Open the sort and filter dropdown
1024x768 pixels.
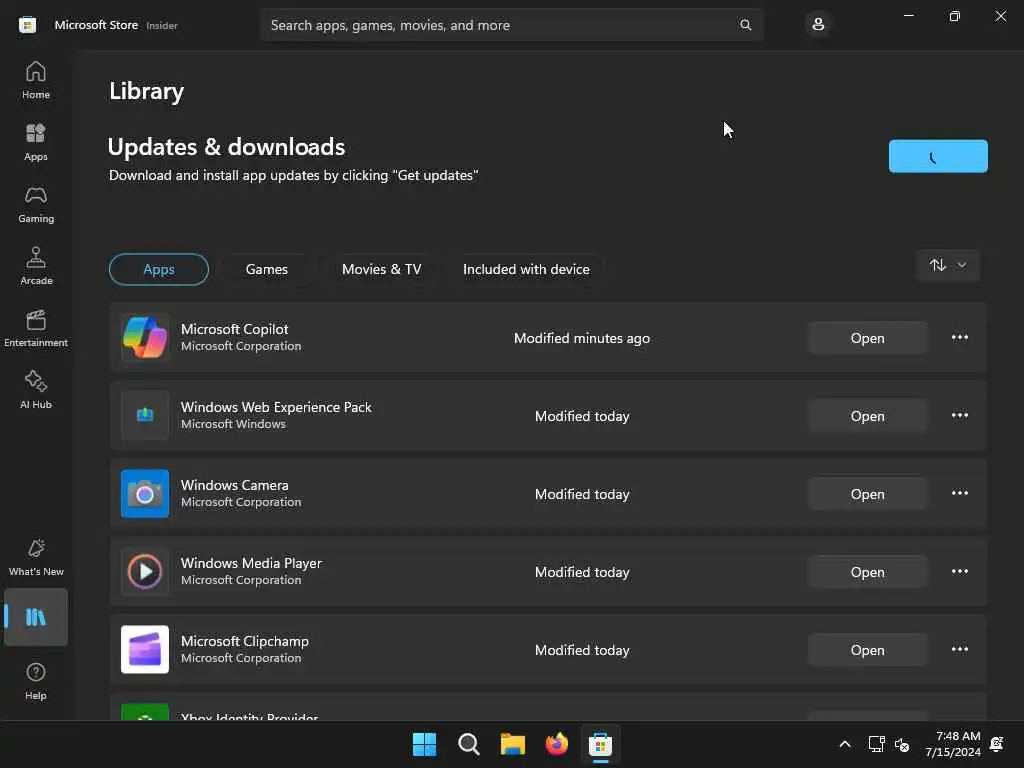pos(948,265)
